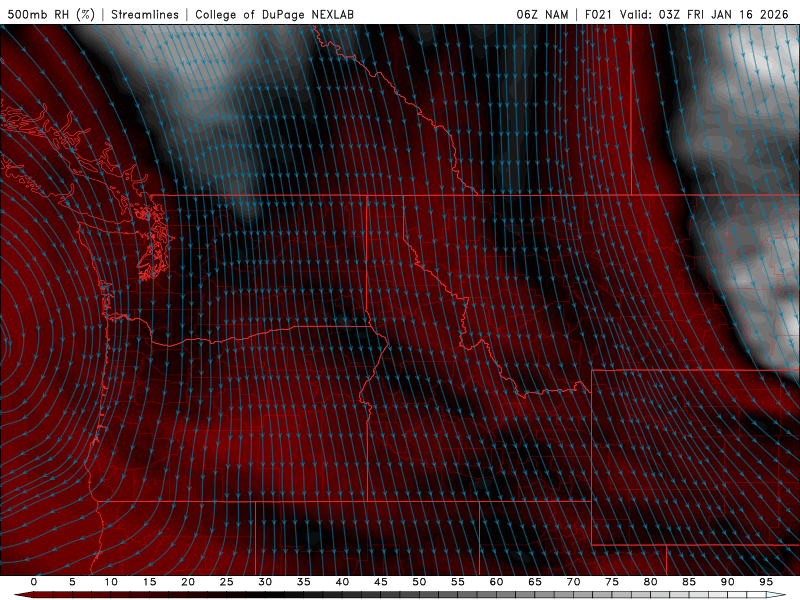Click the '90' value on the color scale
This screenshot has height=600, width=800.
click(728, 582)
